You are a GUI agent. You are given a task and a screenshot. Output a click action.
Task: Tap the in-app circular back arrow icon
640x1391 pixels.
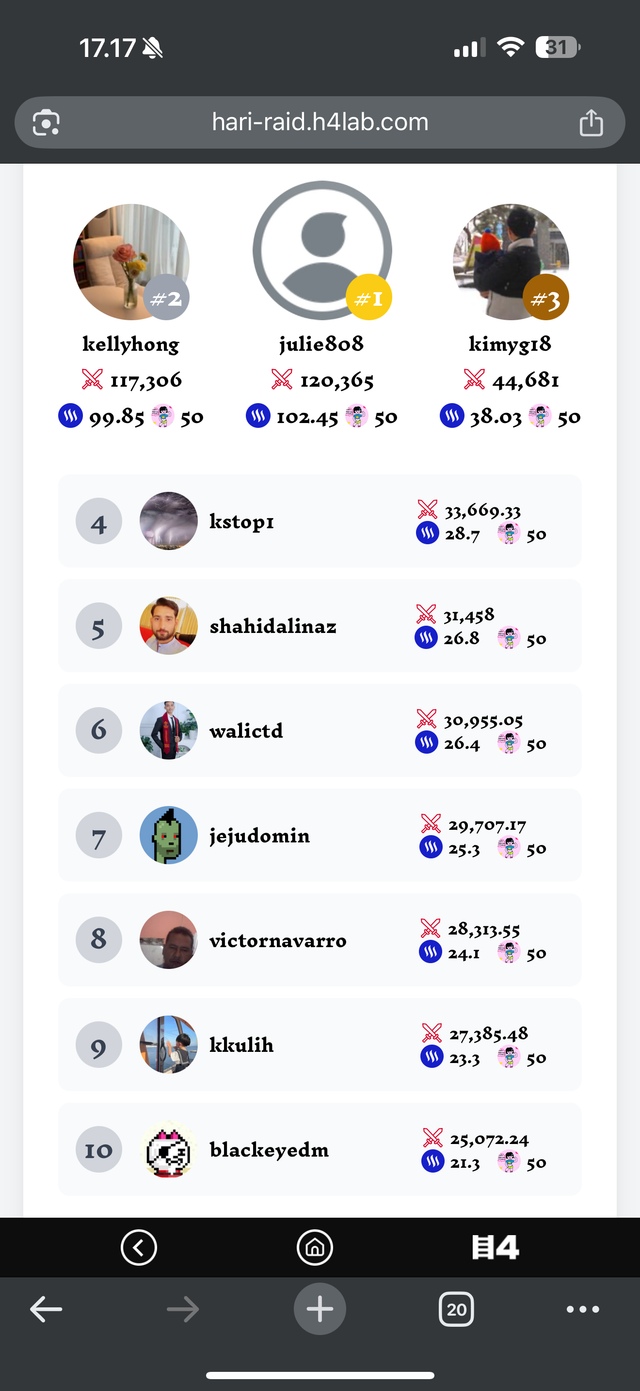click(x=138, y=1247)
